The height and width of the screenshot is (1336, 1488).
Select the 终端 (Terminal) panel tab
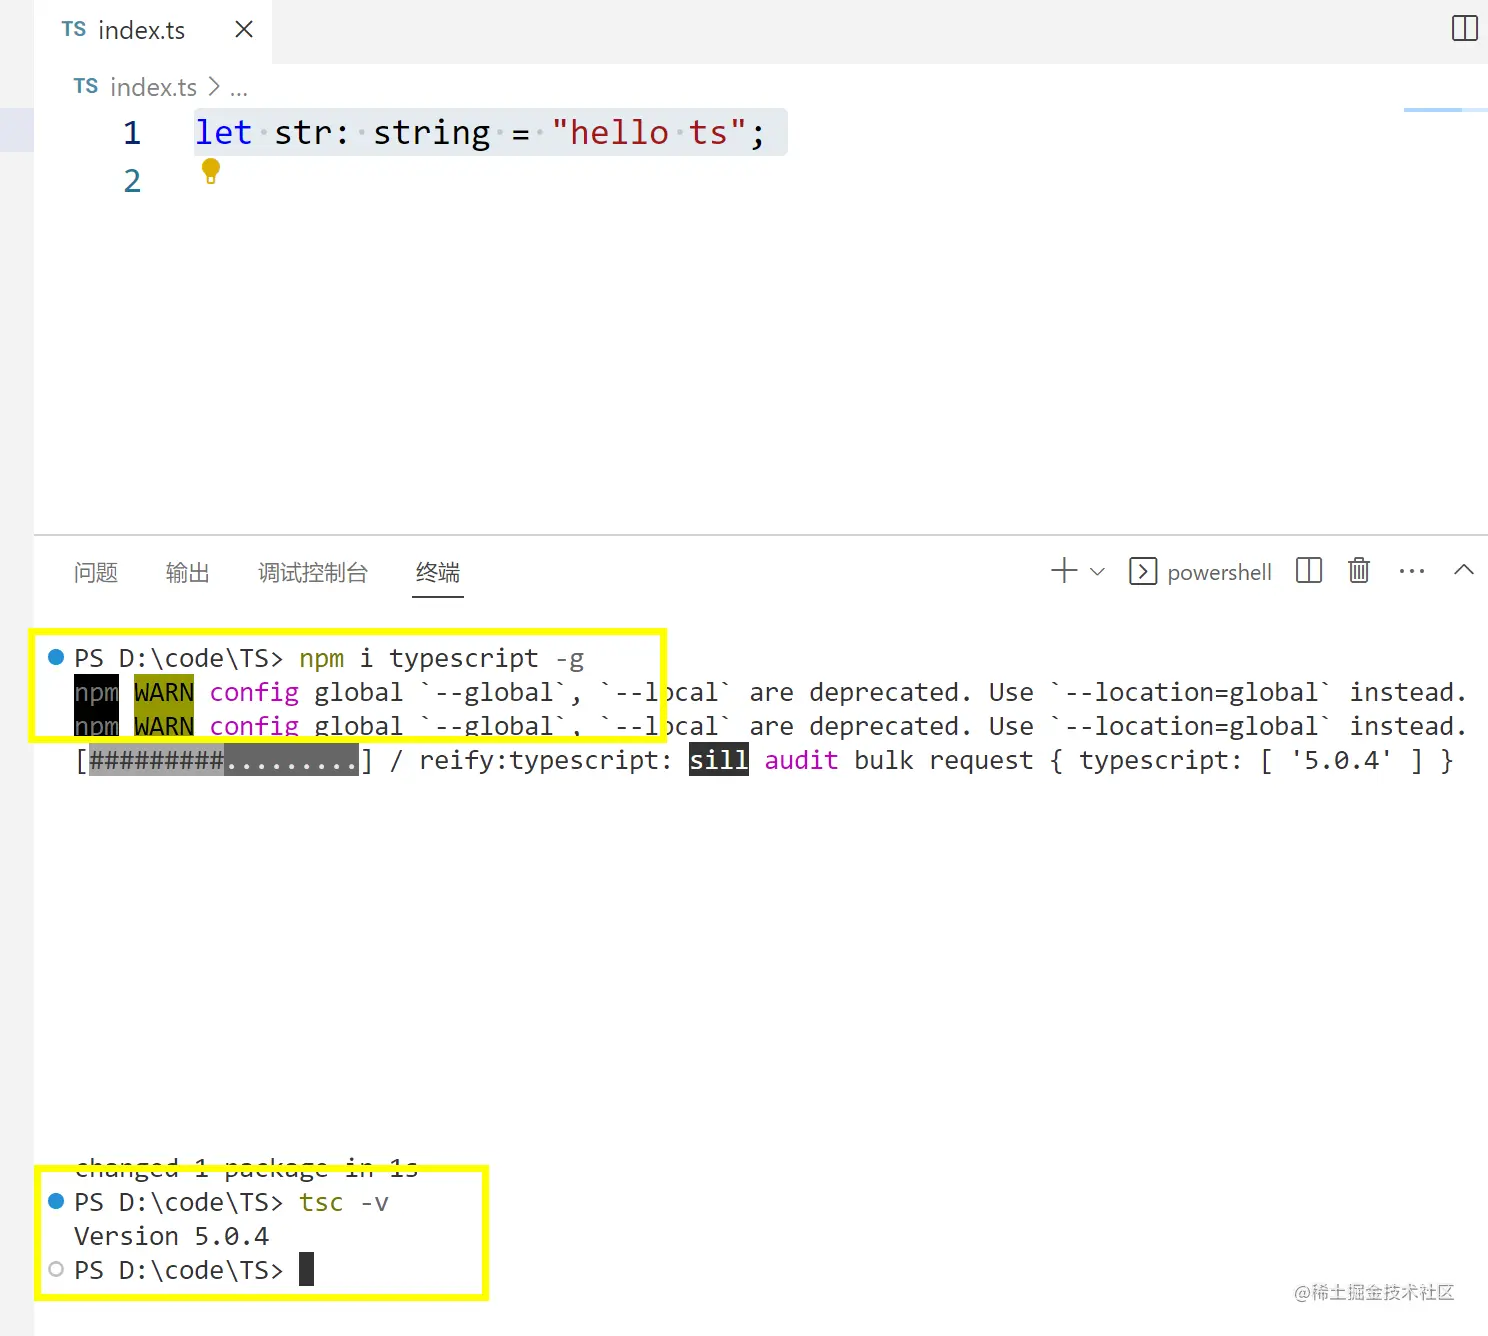(438, 573)
